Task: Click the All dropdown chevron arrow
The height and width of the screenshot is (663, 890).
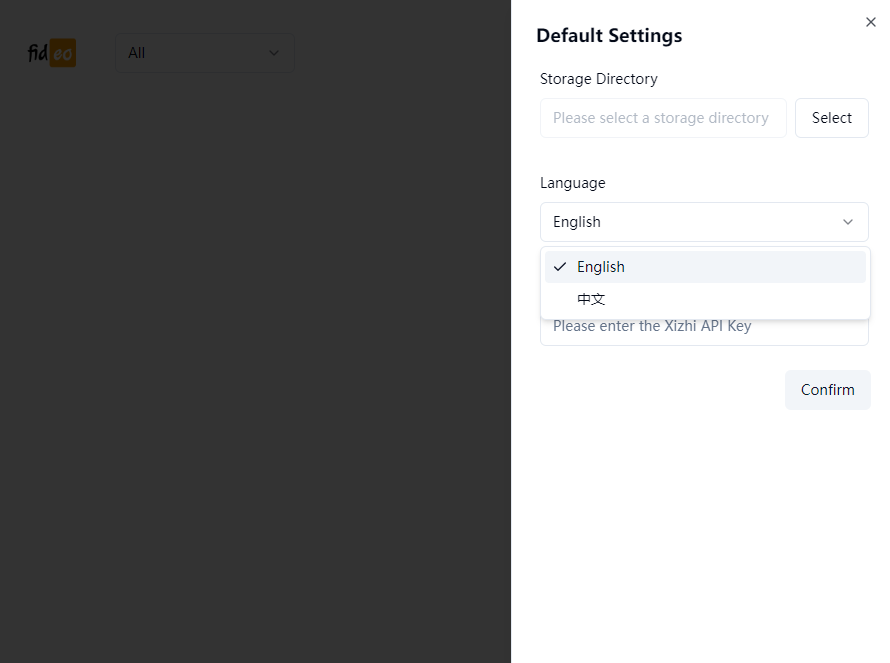Action: click(x=274, y=53)
